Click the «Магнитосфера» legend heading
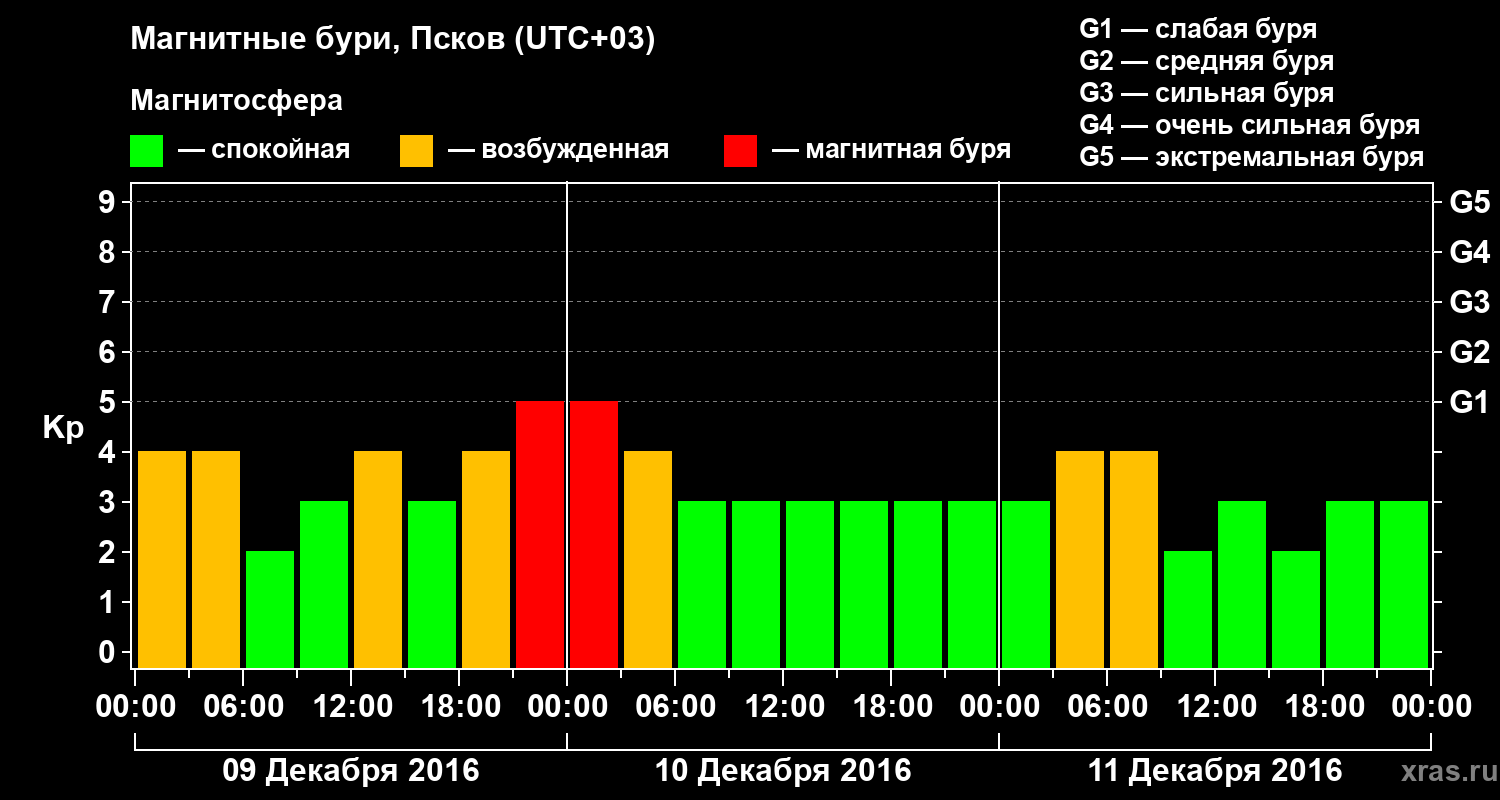Image resolution: width=1500 pixels, height=800 pixels. click(x=237, y=101)
